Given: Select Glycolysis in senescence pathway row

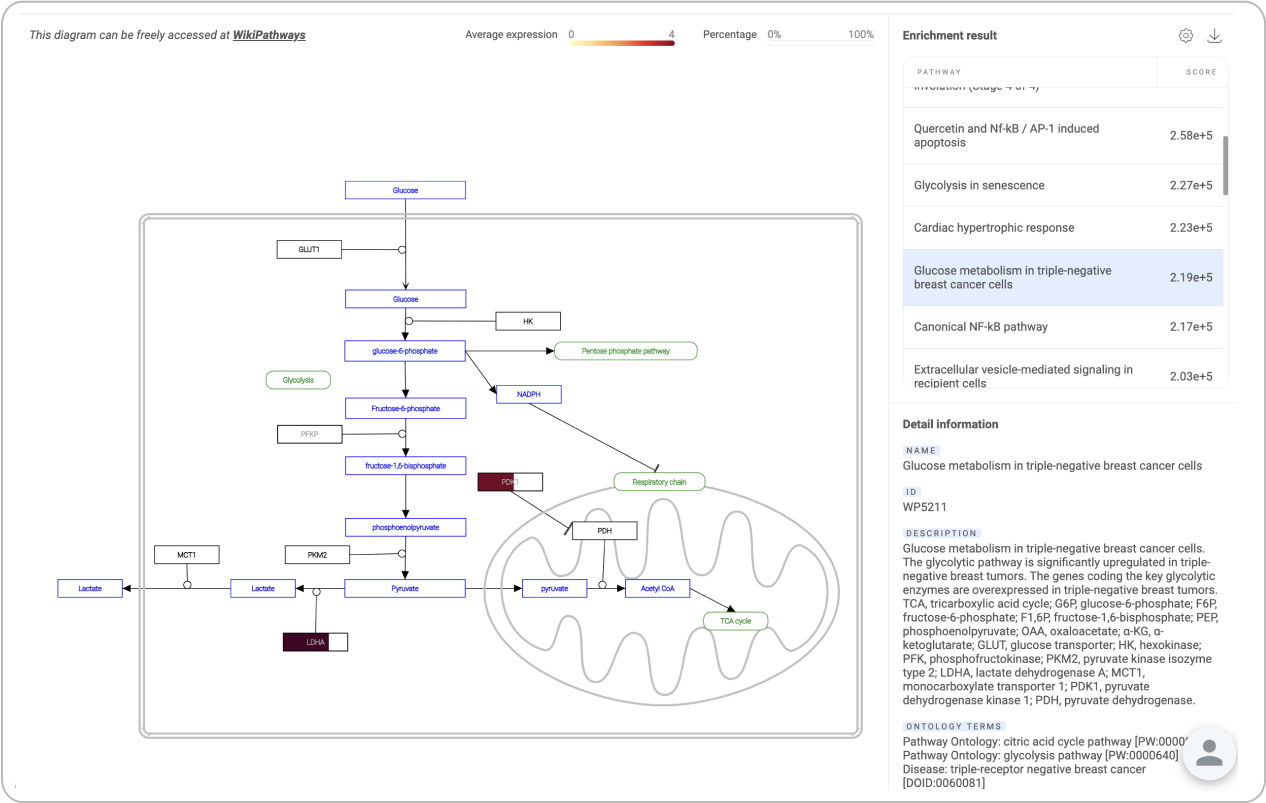Looking at the screenshot, I should click(x=1062, y=185).
